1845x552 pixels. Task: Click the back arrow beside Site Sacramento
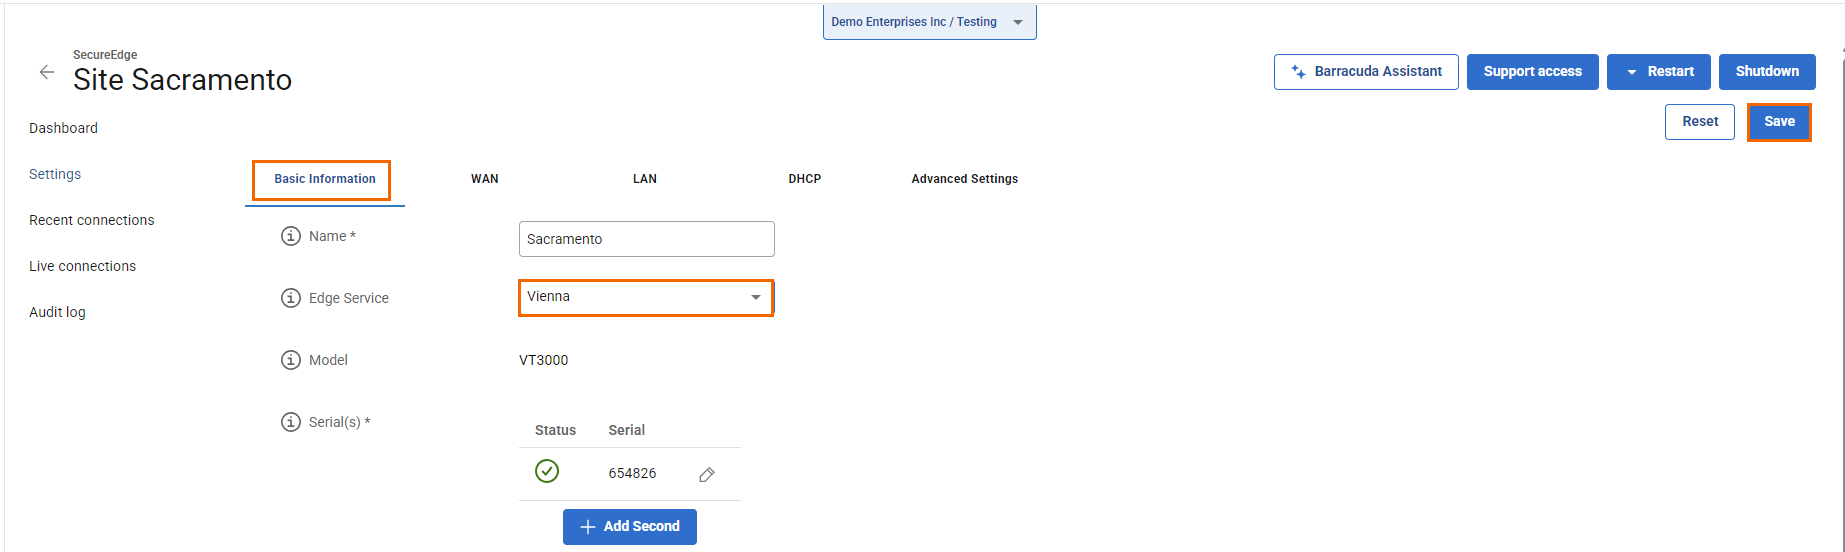point(46,72)
